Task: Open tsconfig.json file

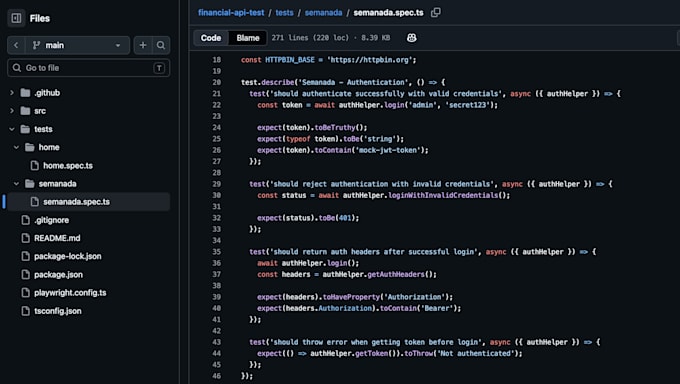Action: tap(58, 312)
